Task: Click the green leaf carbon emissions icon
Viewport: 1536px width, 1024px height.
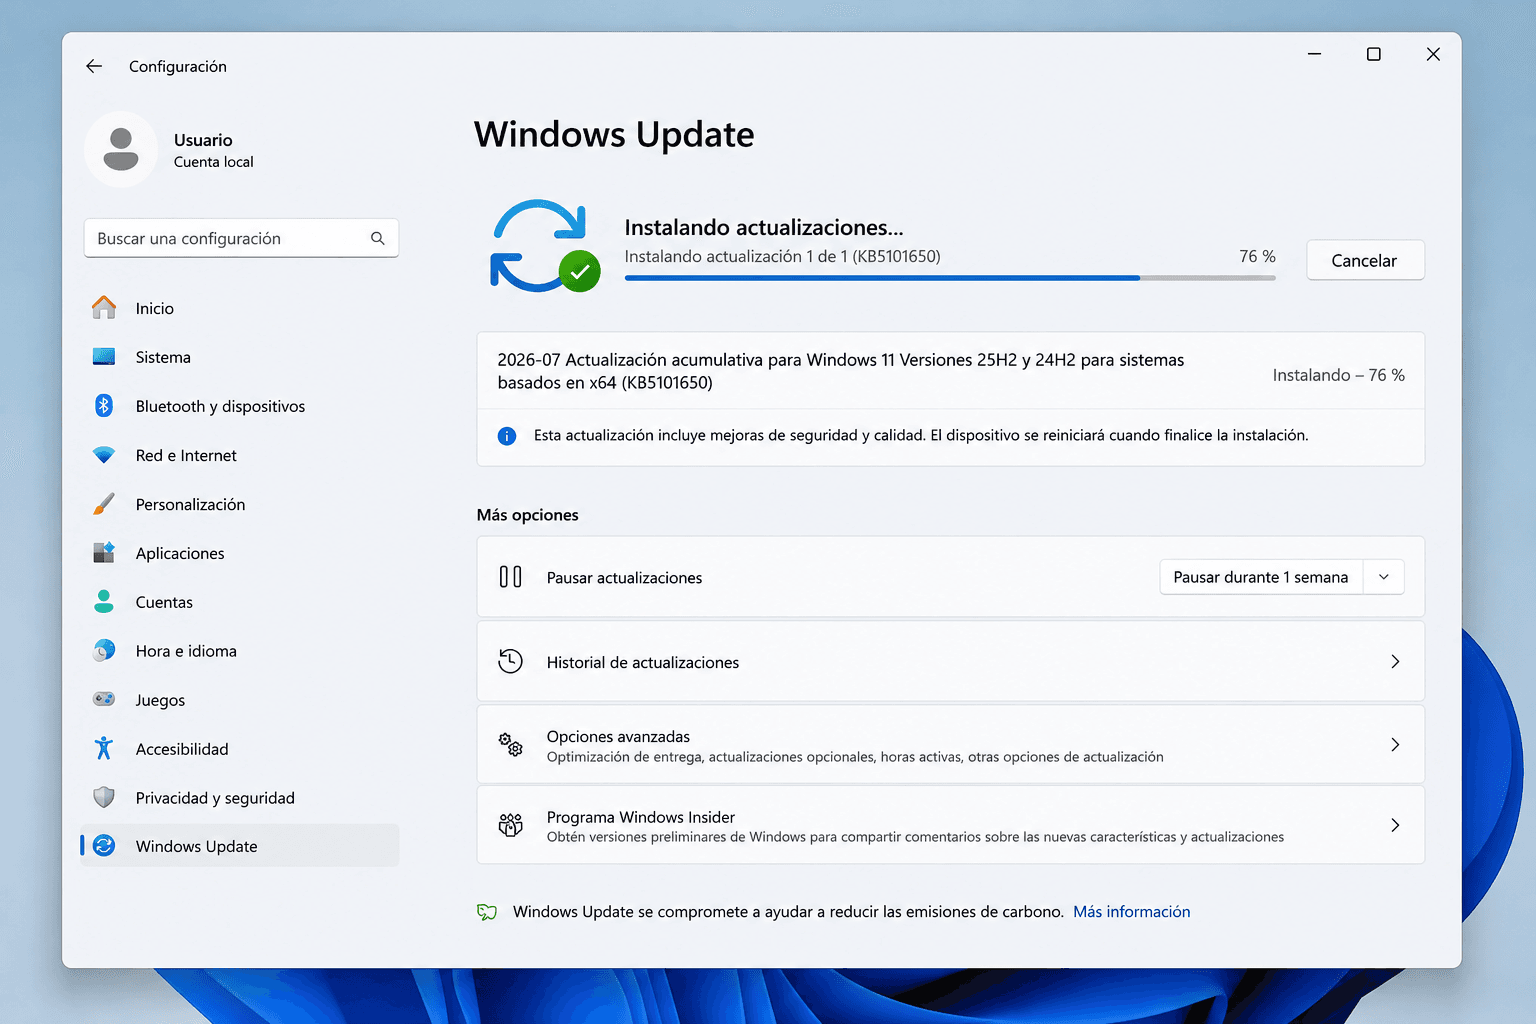Action: pyautogui.click(x=487, y=912)
